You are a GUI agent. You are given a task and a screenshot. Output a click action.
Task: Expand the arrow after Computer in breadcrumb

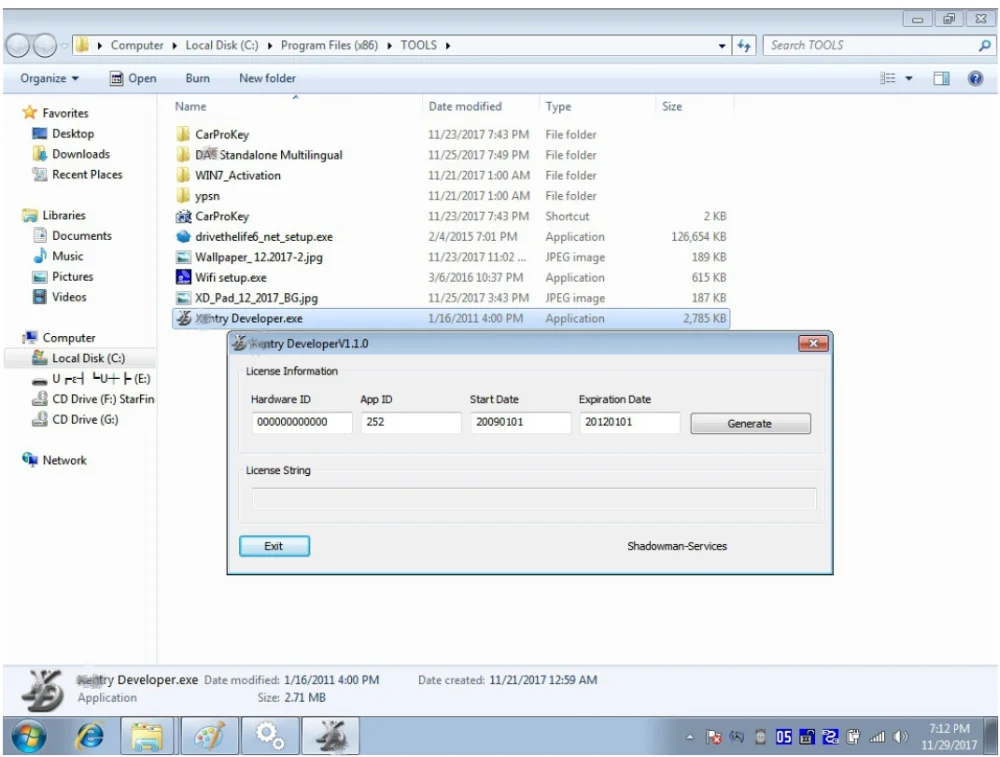[x=174, y=46]
